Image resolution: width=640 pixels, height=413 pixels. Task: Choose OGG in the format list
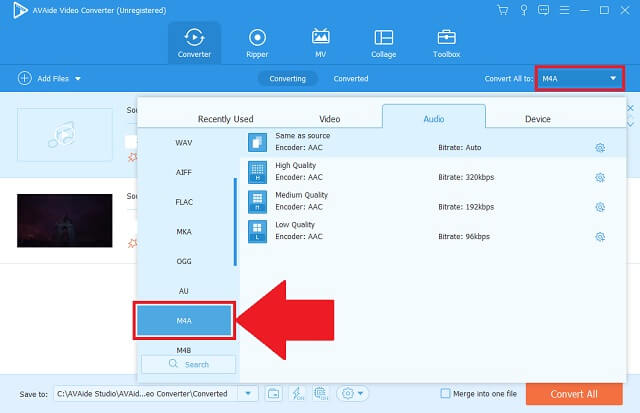(184, 261)
